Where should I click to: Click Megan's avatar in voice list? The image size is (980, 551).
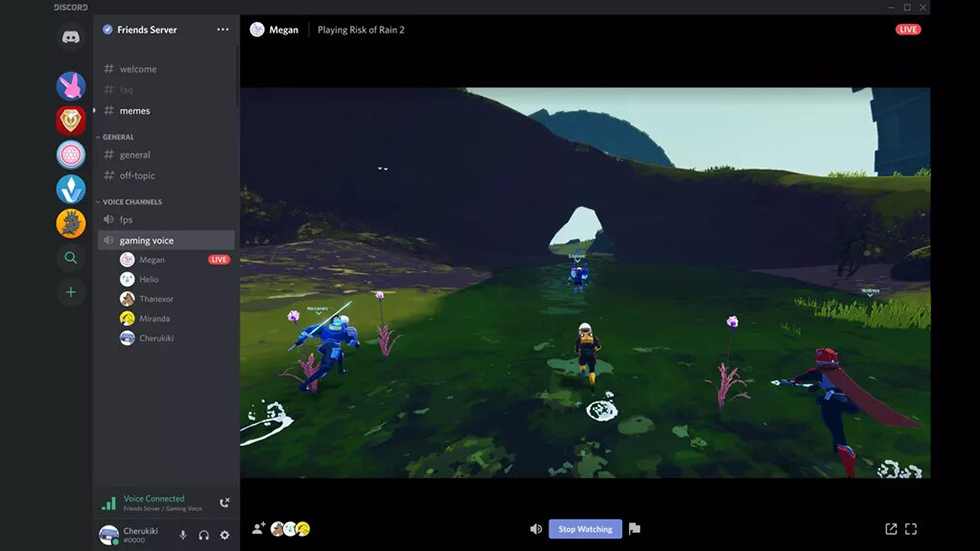pos(127,260)
